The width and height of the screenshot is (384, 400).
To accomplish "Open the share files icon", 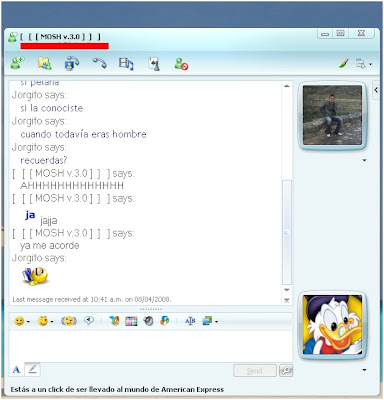I will pyautogui.click(x=45, y=63).
